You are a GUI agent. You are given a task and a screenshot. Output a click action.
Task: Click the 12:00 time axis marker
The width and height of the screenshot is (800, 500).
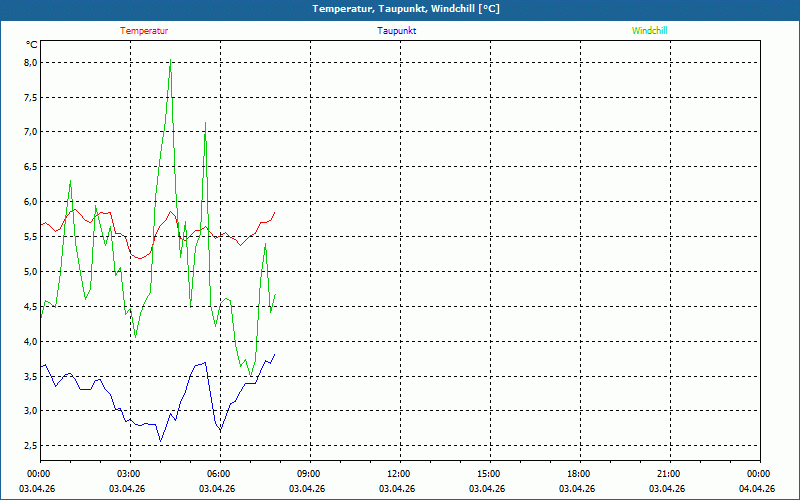(399, 474)
